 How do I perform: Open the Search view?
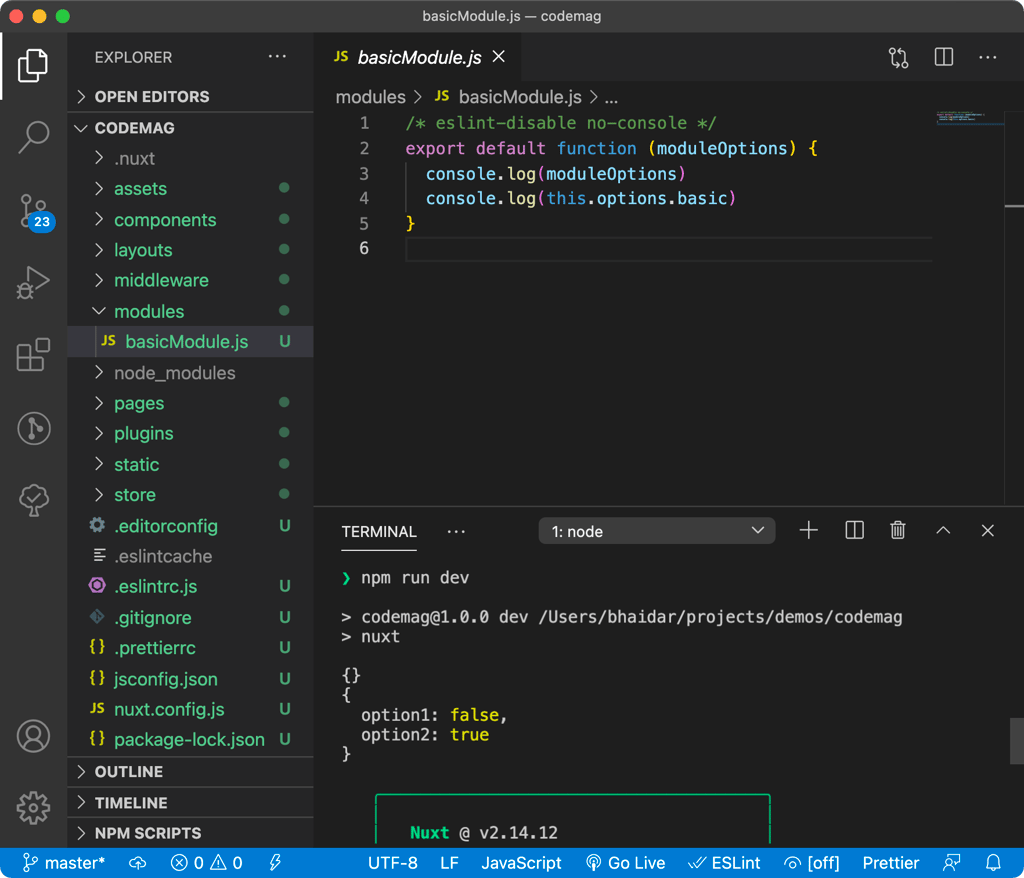(x=33, y=137)
